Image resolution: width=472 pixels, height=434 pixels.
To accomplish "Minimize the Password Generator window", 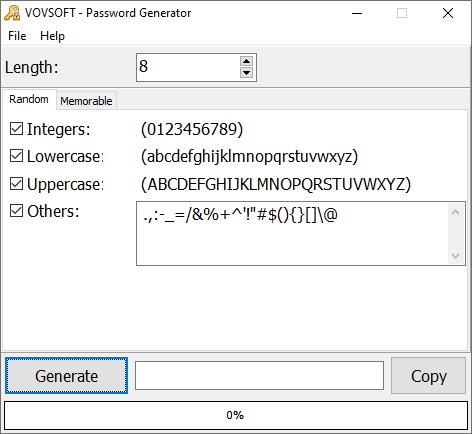I will (357, 14).
